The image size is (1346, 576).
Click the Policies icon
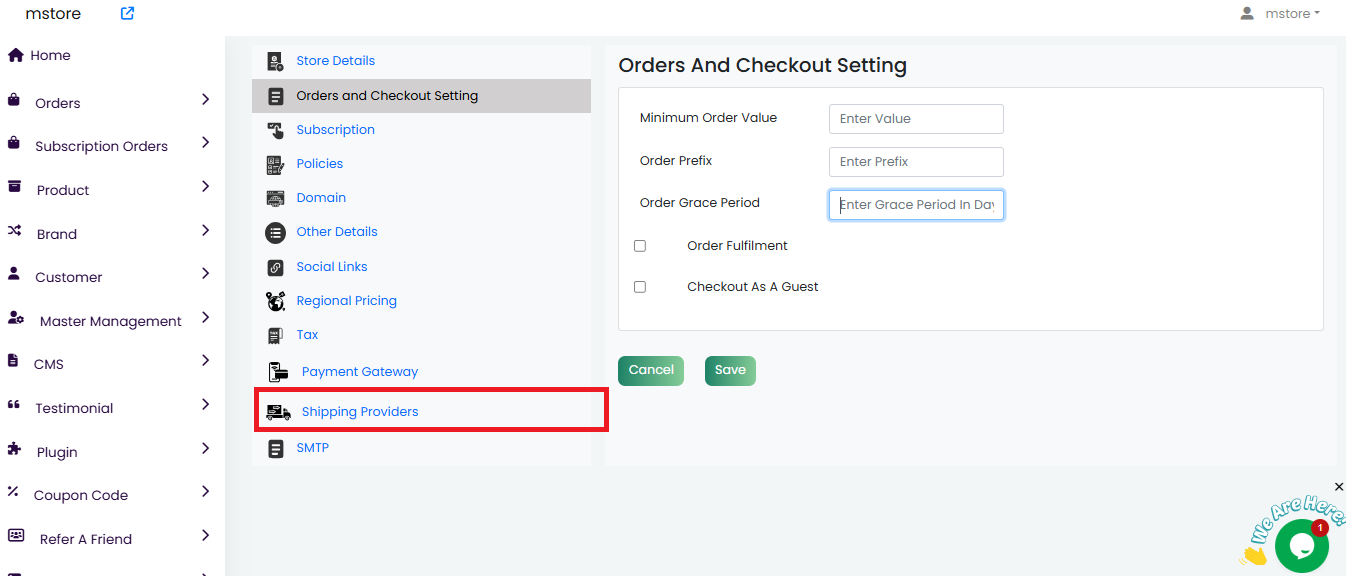(x=275, y=164)
